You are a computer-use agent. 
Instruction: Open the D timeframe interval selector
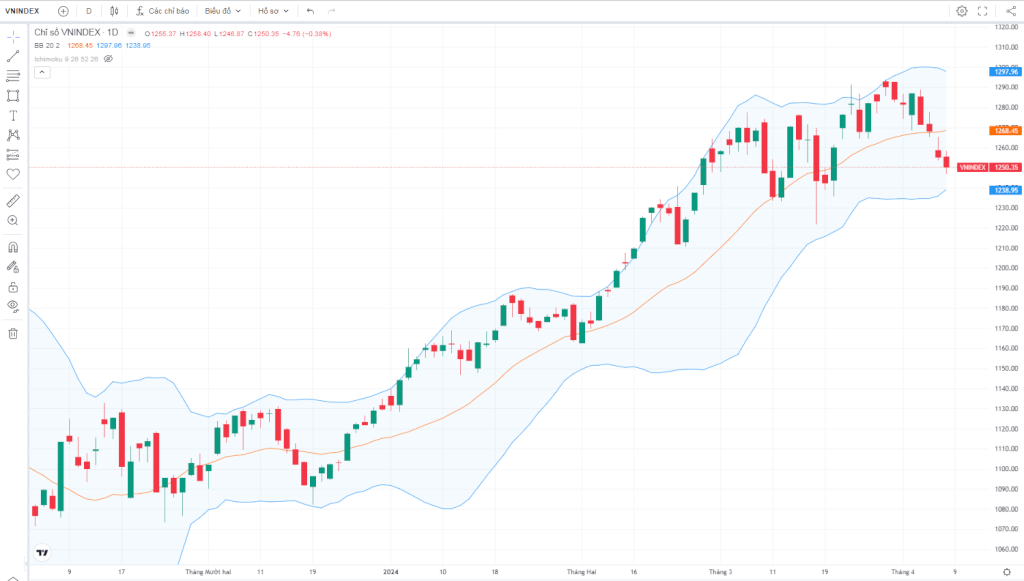pos(89,11)
